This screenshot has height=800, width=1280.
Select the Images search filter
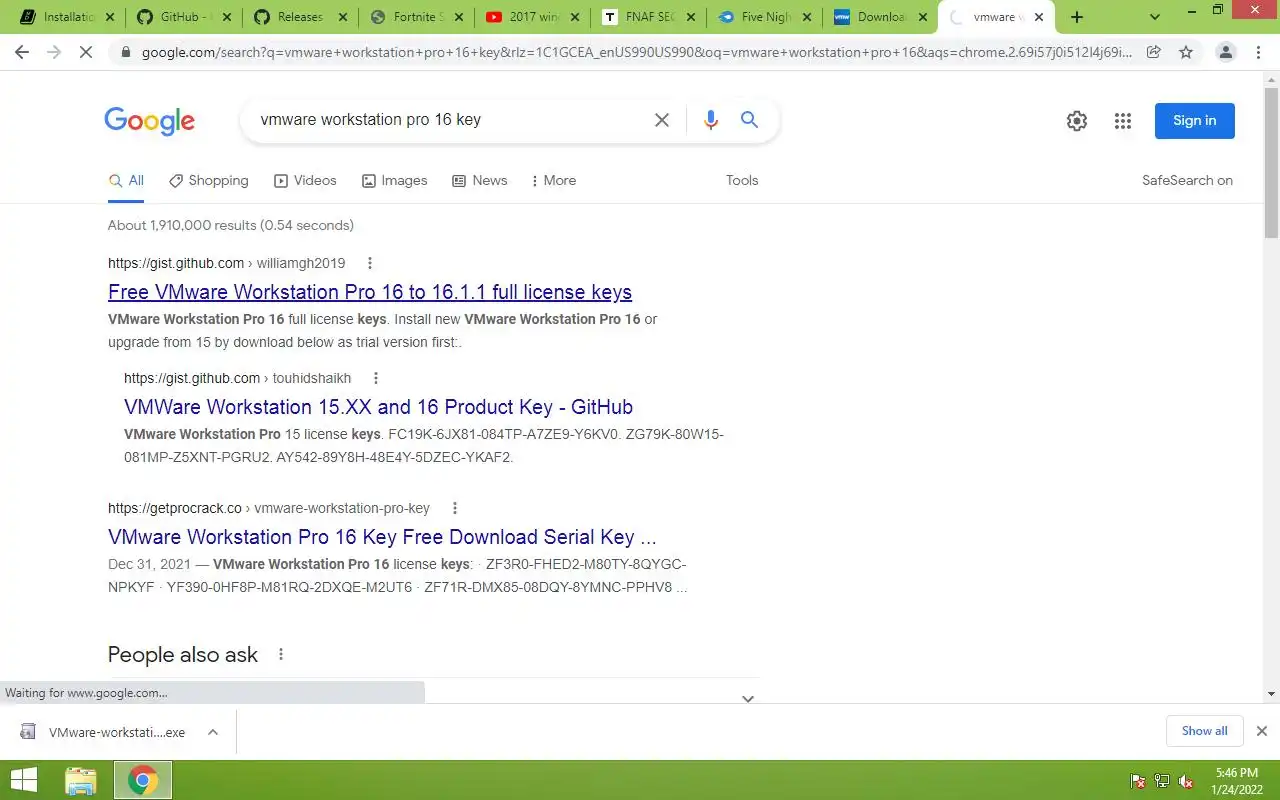tap(395, 181)
